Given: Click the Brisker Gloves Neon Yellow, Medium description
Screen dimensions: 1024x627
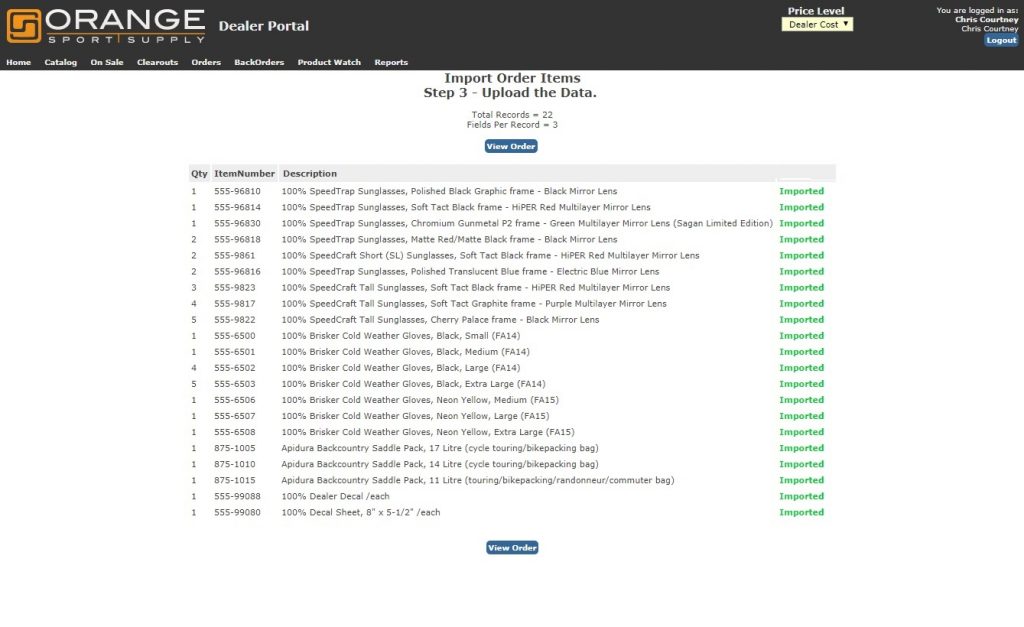Looking at the screenshot, I should pos(420,400).
